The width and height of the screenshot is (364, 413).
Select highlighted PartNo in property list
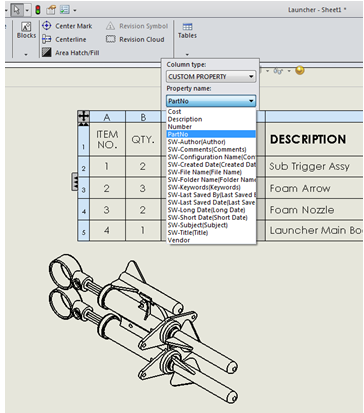point(211,134)
